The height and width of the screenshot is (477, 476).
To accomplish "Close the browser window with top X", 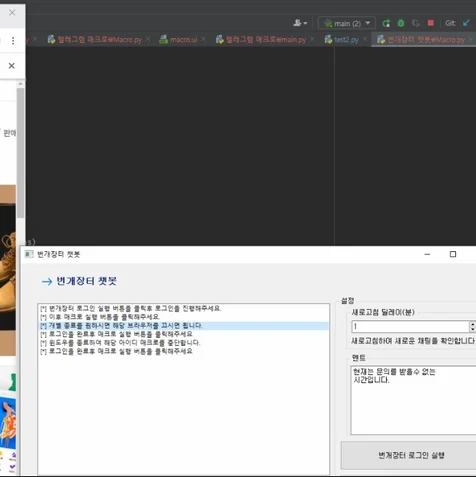I will [12, 12].
